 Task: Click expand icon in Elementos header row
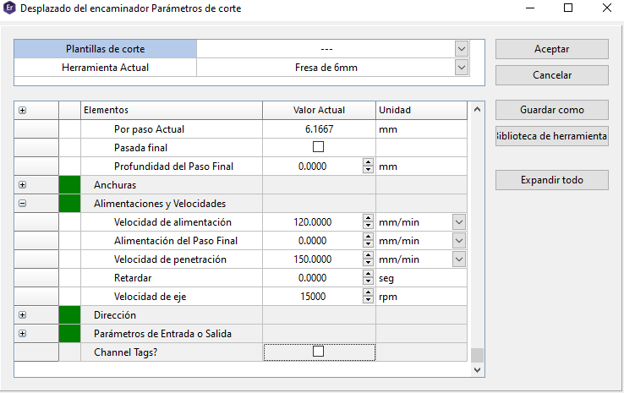22,110
